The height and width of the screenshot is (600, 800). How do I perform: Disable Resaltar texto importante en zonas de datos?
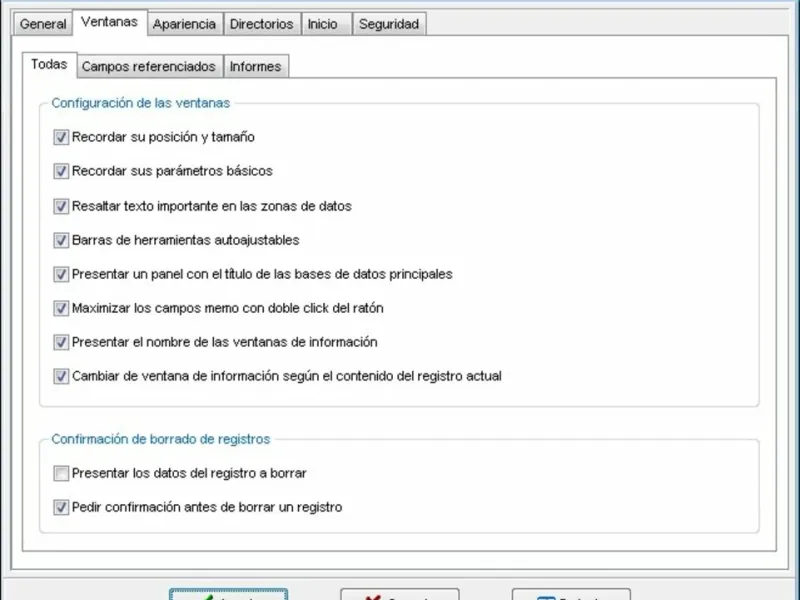point(61,206)
